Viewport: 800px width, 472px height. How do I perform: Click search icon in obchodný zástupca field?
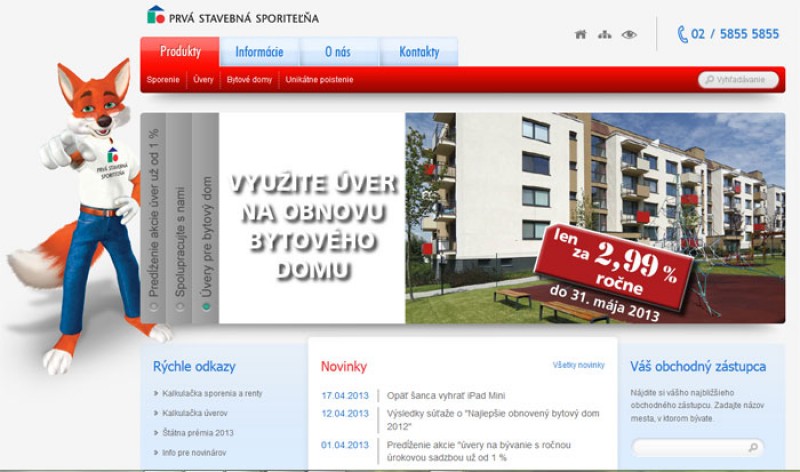tap(753, 448)
